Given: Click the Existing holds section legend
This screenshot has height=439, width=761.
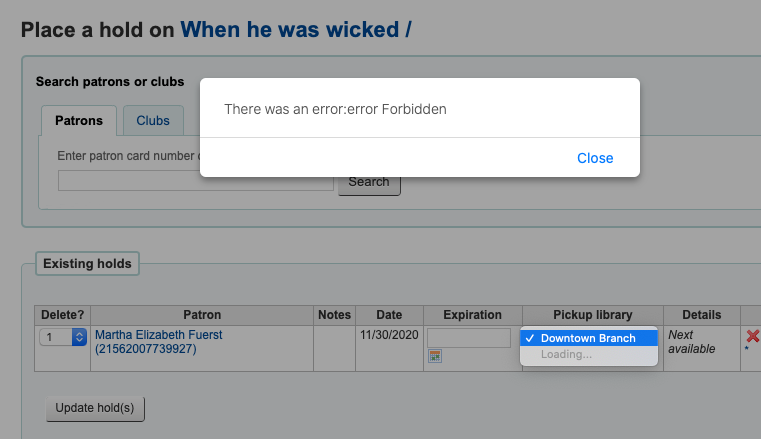Looking at the screenshot, I should tap(87, 264).
